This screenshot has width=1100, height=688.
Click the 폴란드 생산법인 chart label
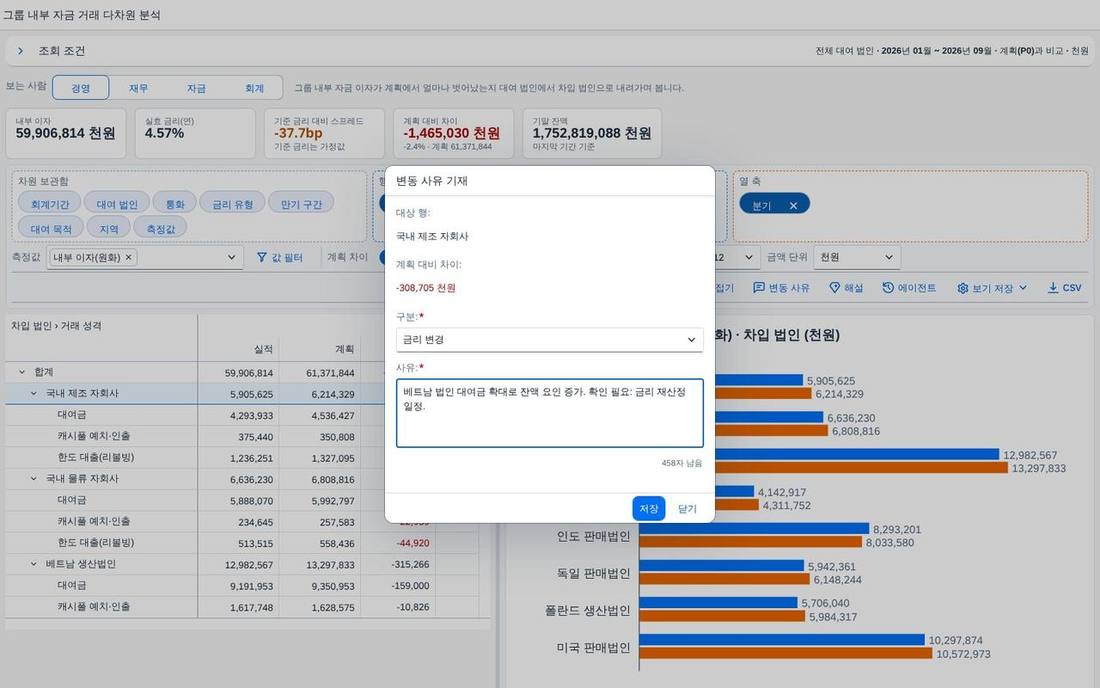click(587, 610)
